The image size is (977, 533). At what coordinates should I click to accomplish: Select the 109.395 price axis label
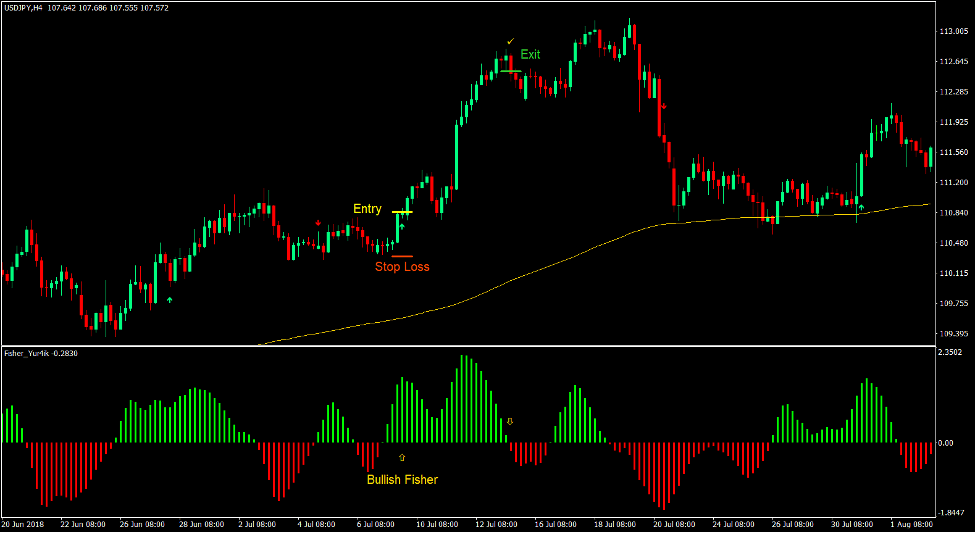(x=953, y=334)
